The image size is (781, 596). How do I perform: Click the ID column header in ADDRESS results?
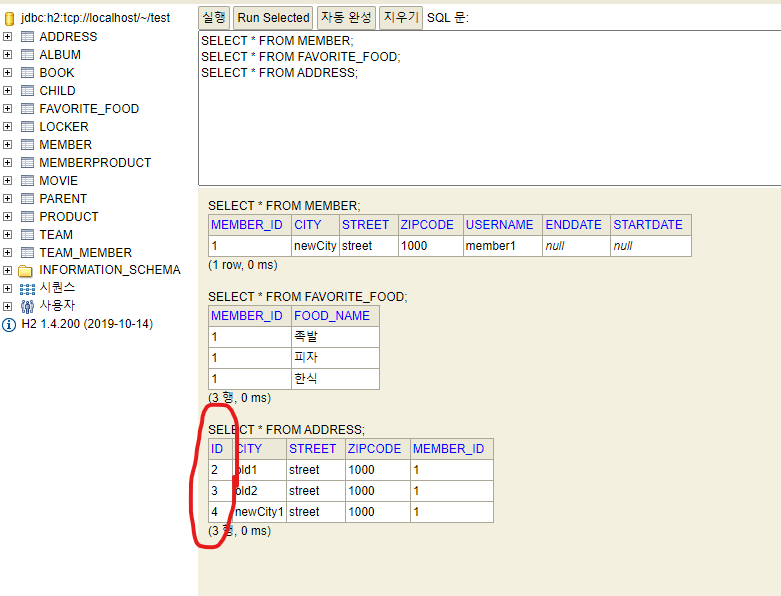[x=220, y=449]
